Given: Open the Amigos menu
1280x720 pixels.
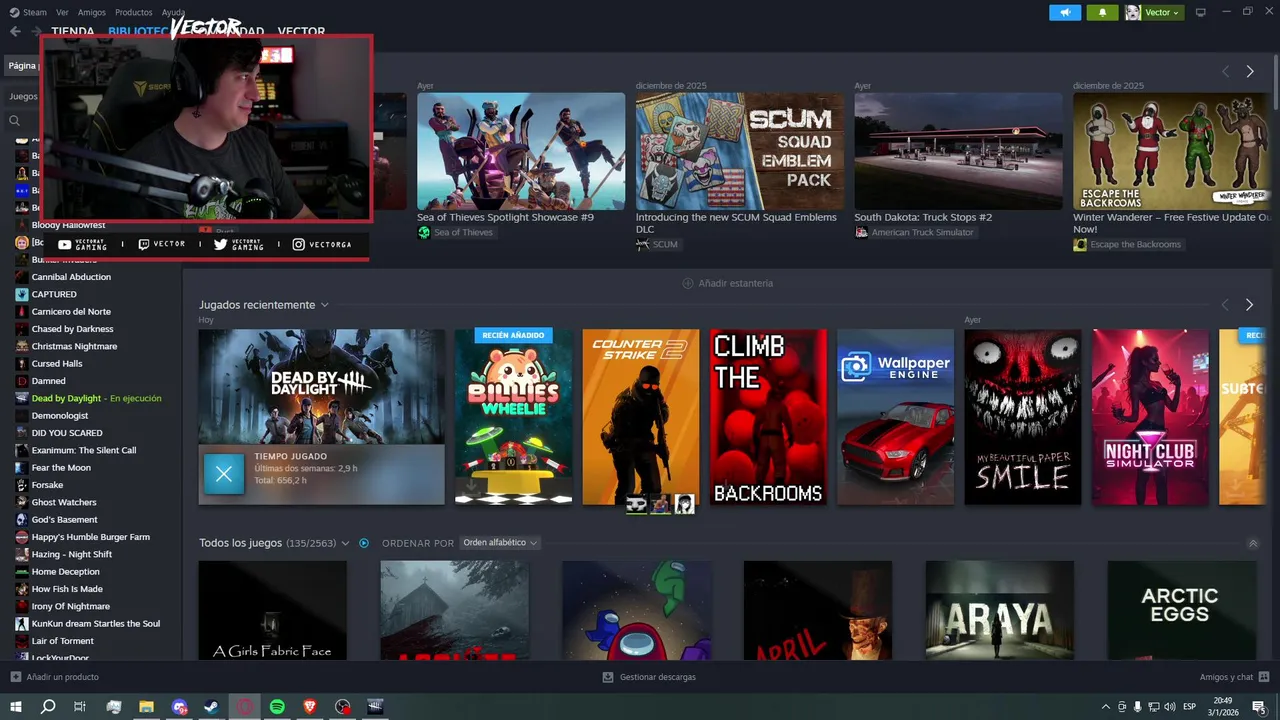Looking at the screenshot, I should pos(91,12).
